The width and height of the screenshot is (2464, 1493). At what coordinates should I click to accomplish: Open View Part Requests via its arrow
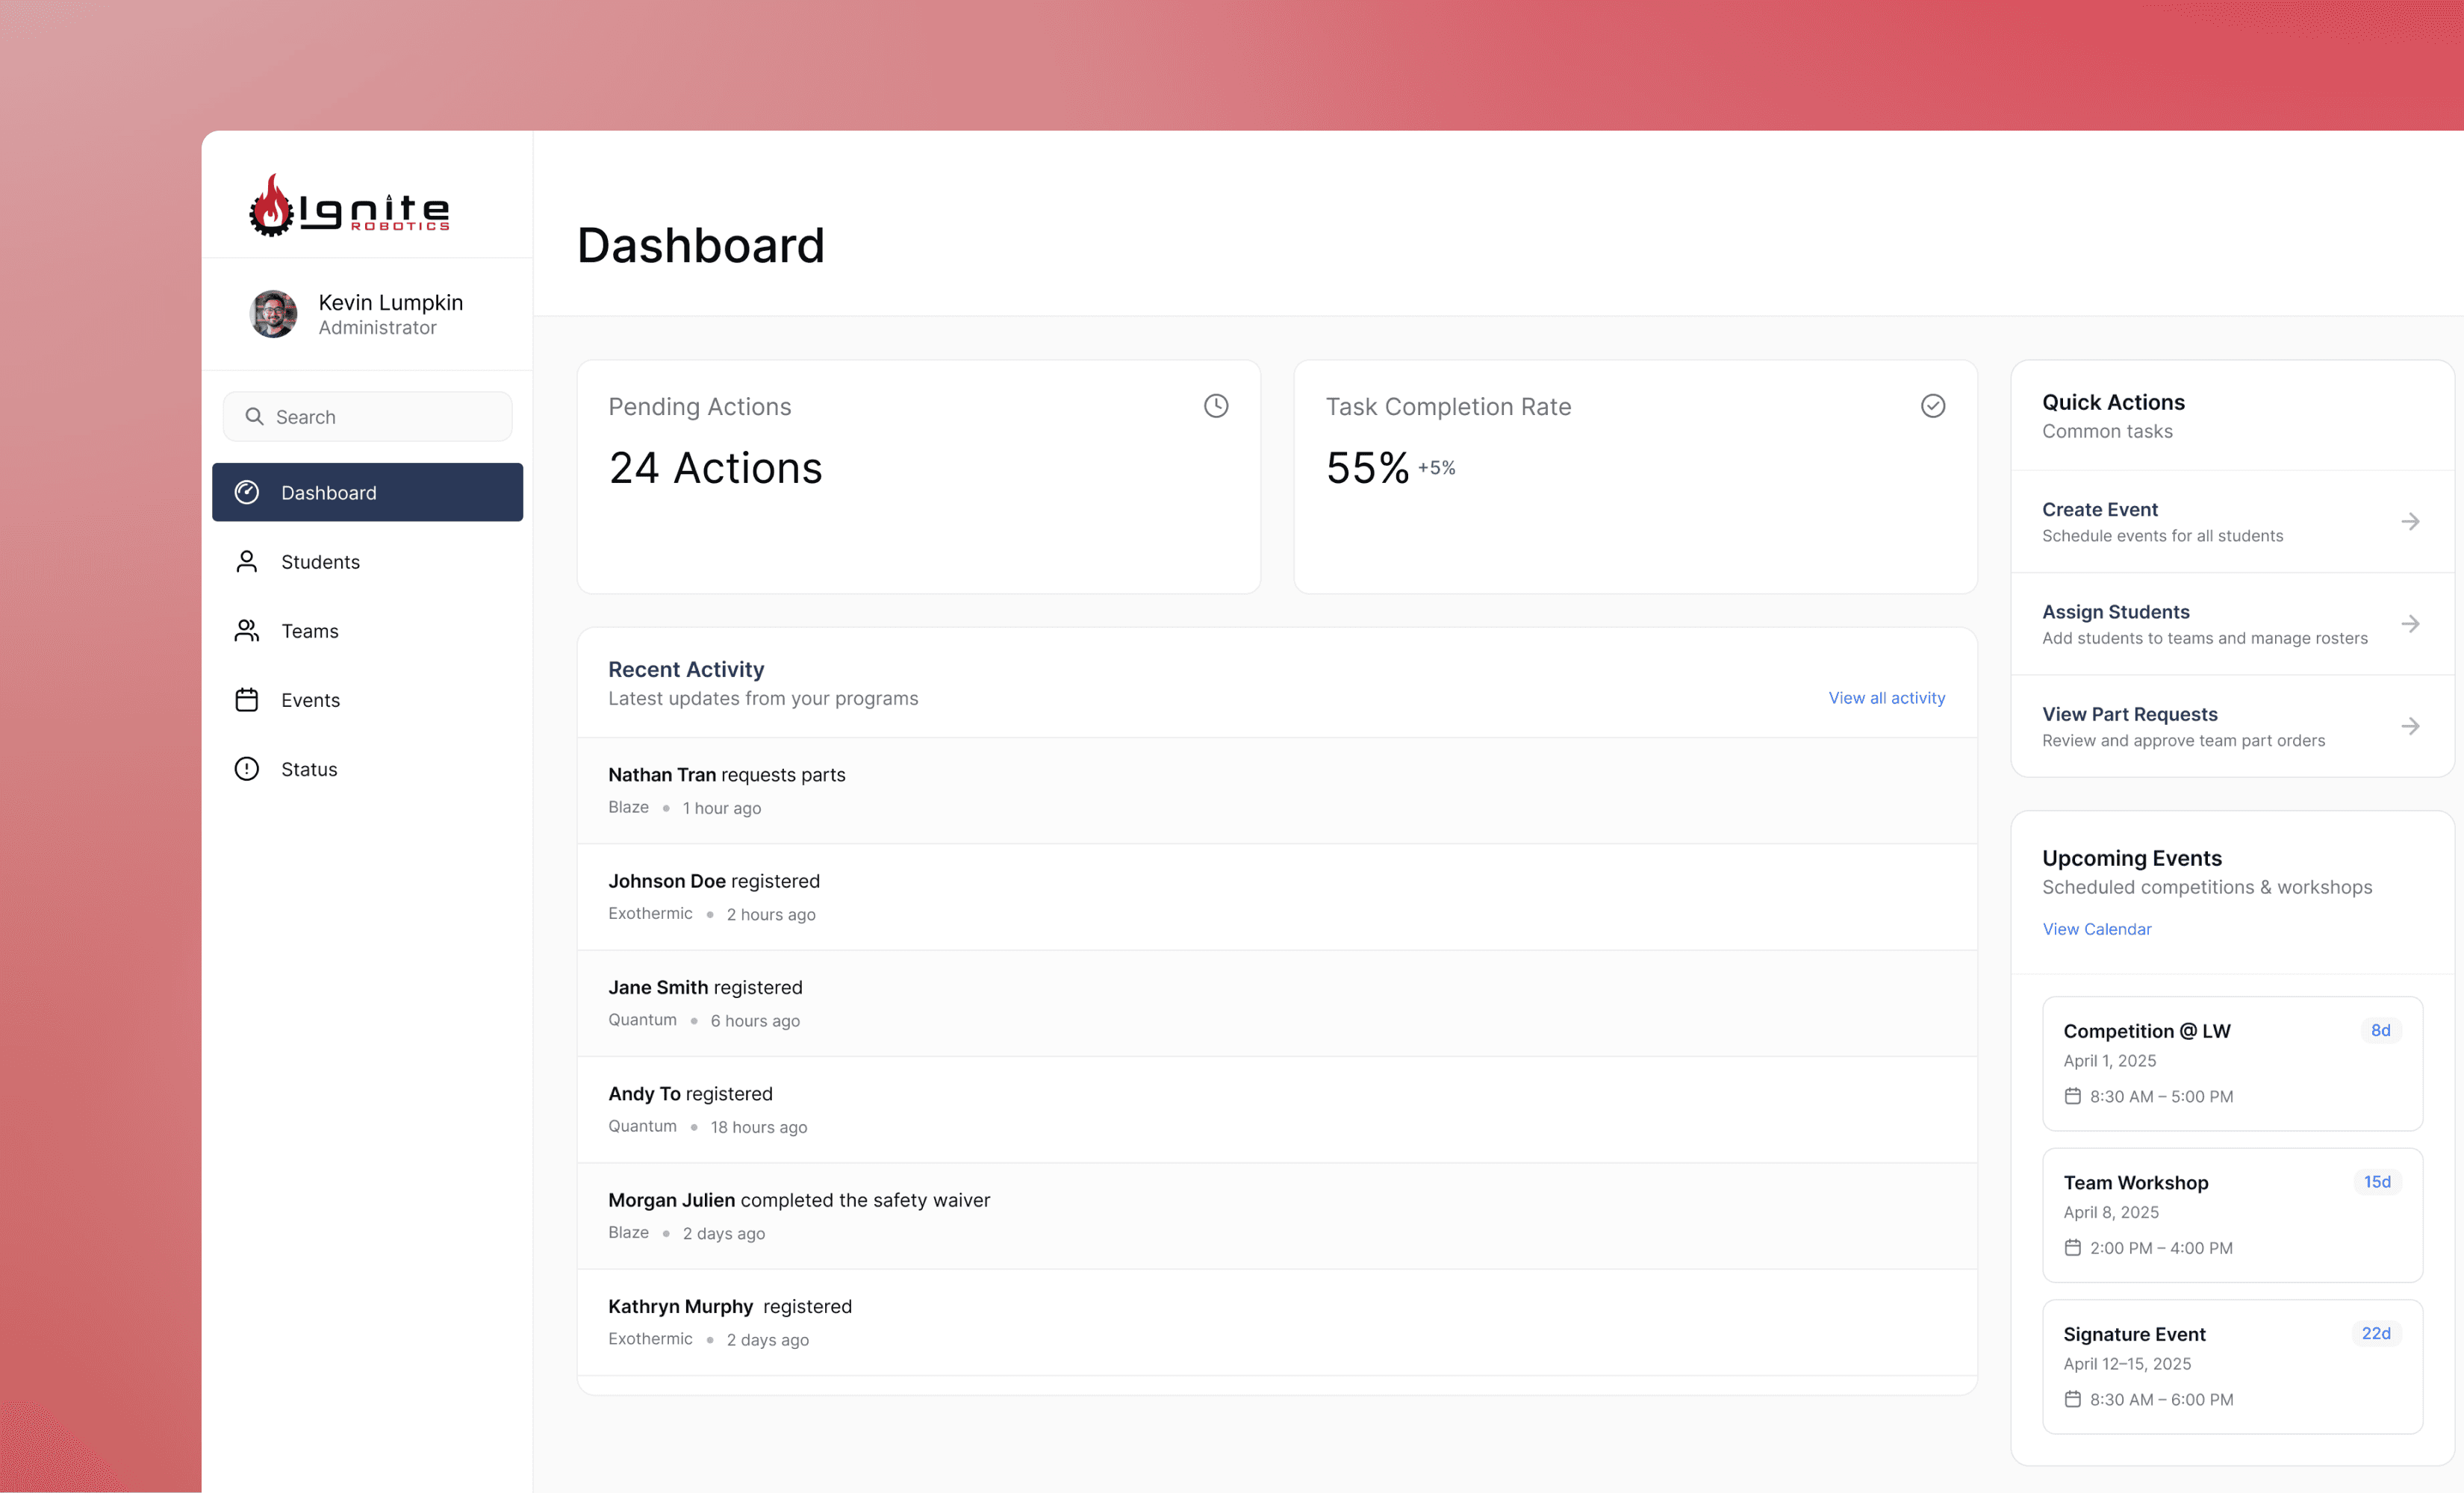tap(2410, 726)
